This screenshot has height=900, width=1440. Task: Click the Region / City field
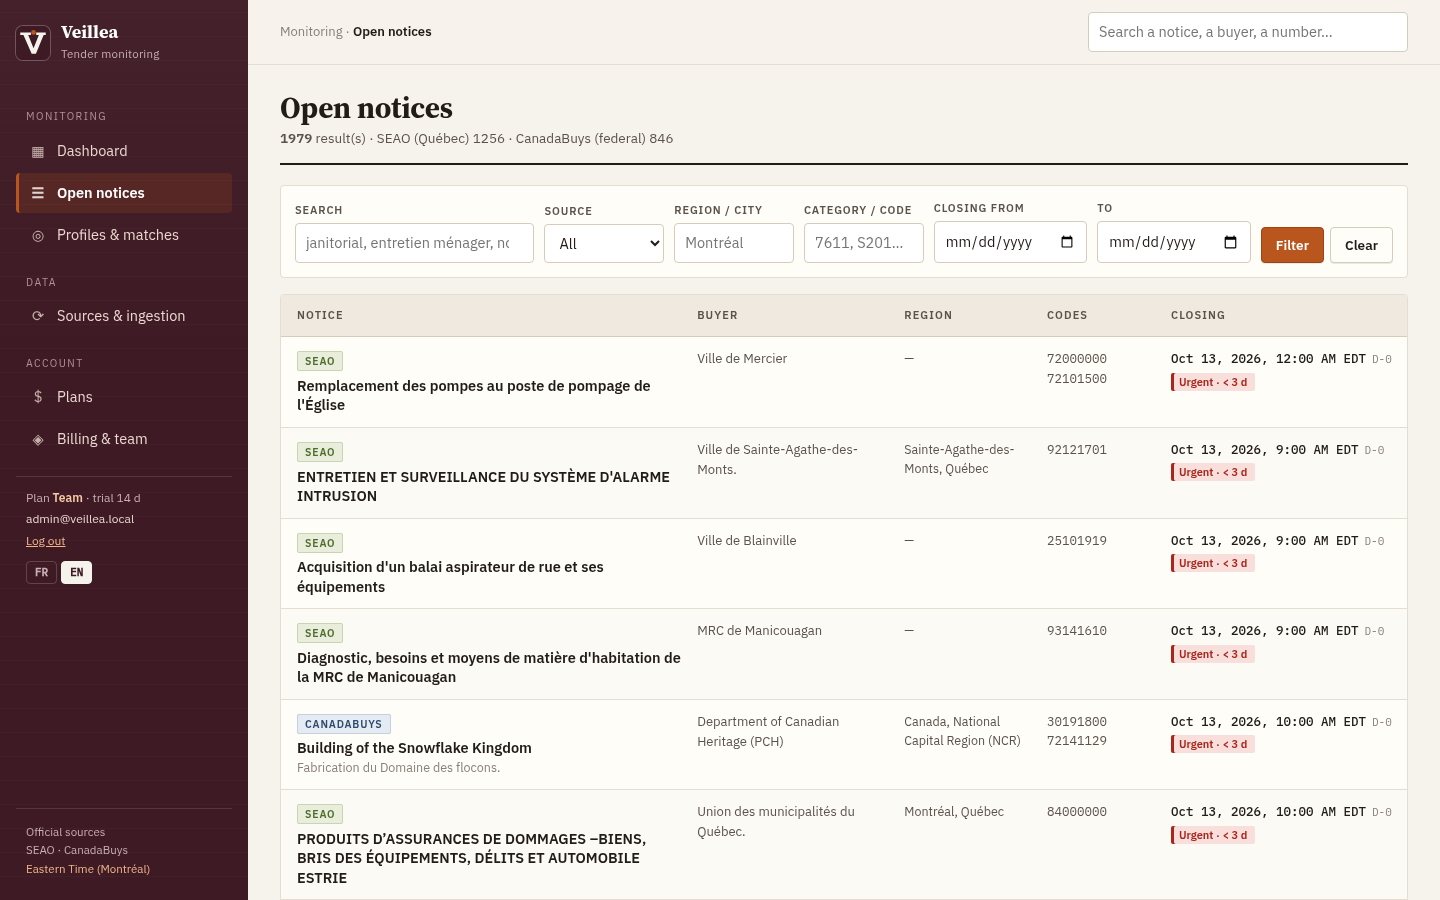click(734, 243)
